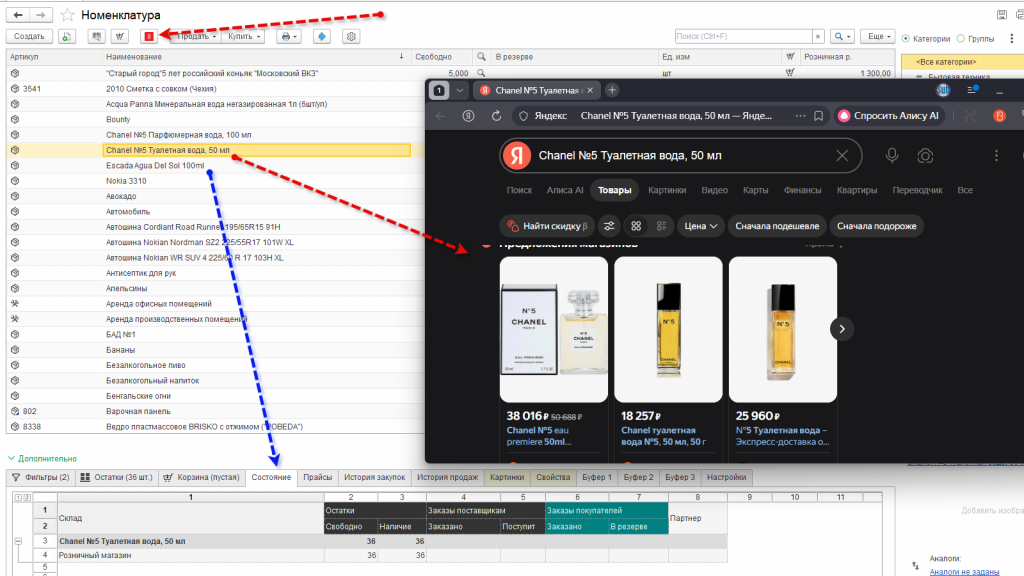Clear the Yandex search query with the X

click(842, 155)
